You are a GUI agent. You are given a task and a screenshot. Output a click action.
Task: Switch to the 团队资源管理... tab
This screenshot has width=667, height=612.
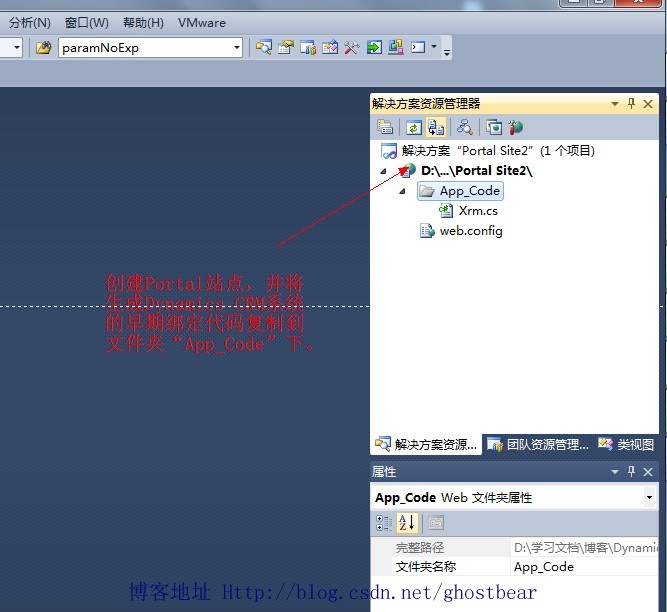coord(538,444)
